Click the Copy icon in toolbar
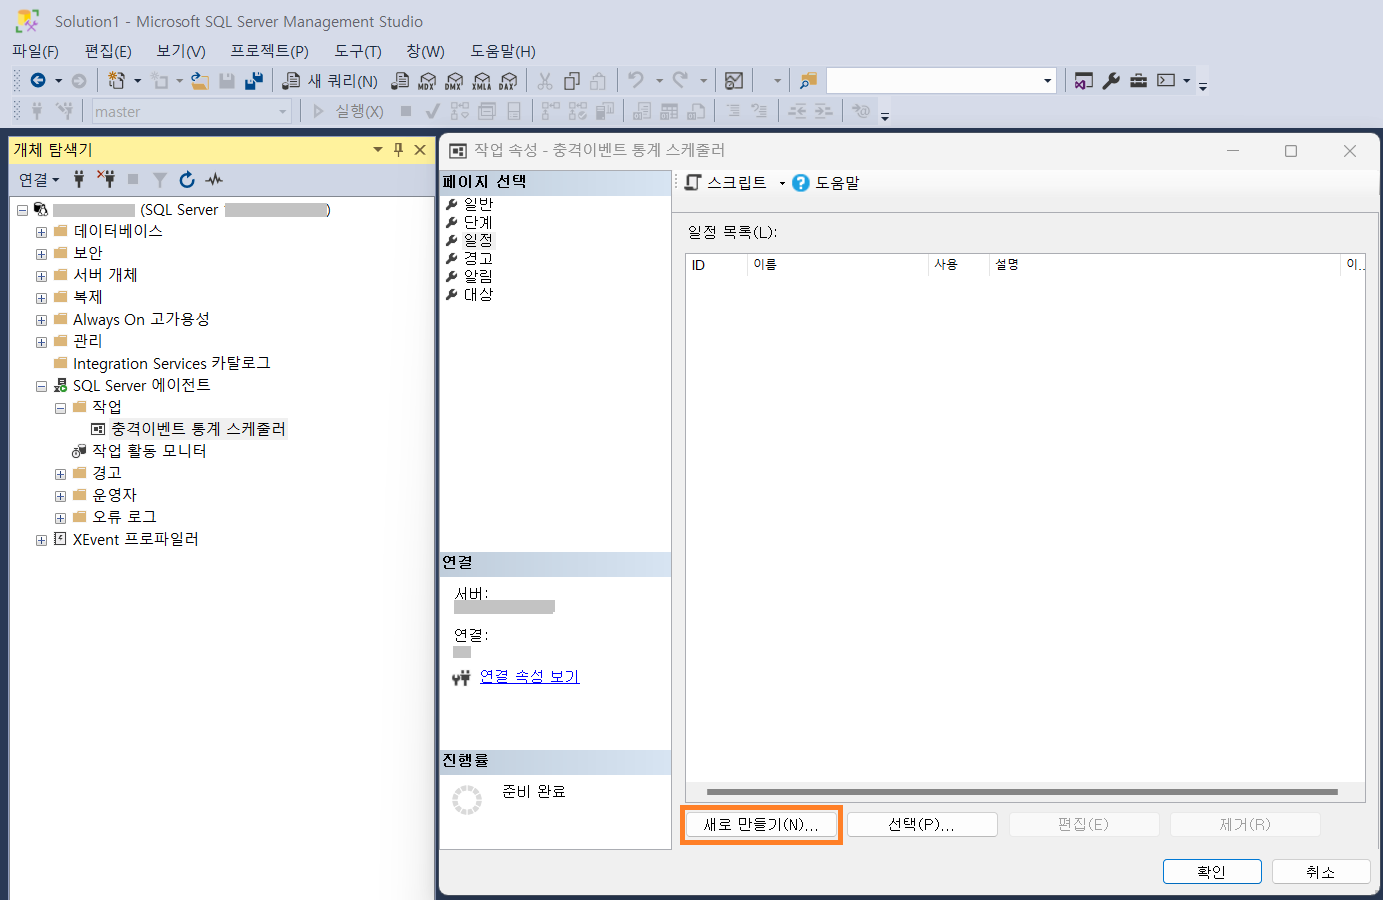This screenshot has height=900, width=1383. coord(572,81)
